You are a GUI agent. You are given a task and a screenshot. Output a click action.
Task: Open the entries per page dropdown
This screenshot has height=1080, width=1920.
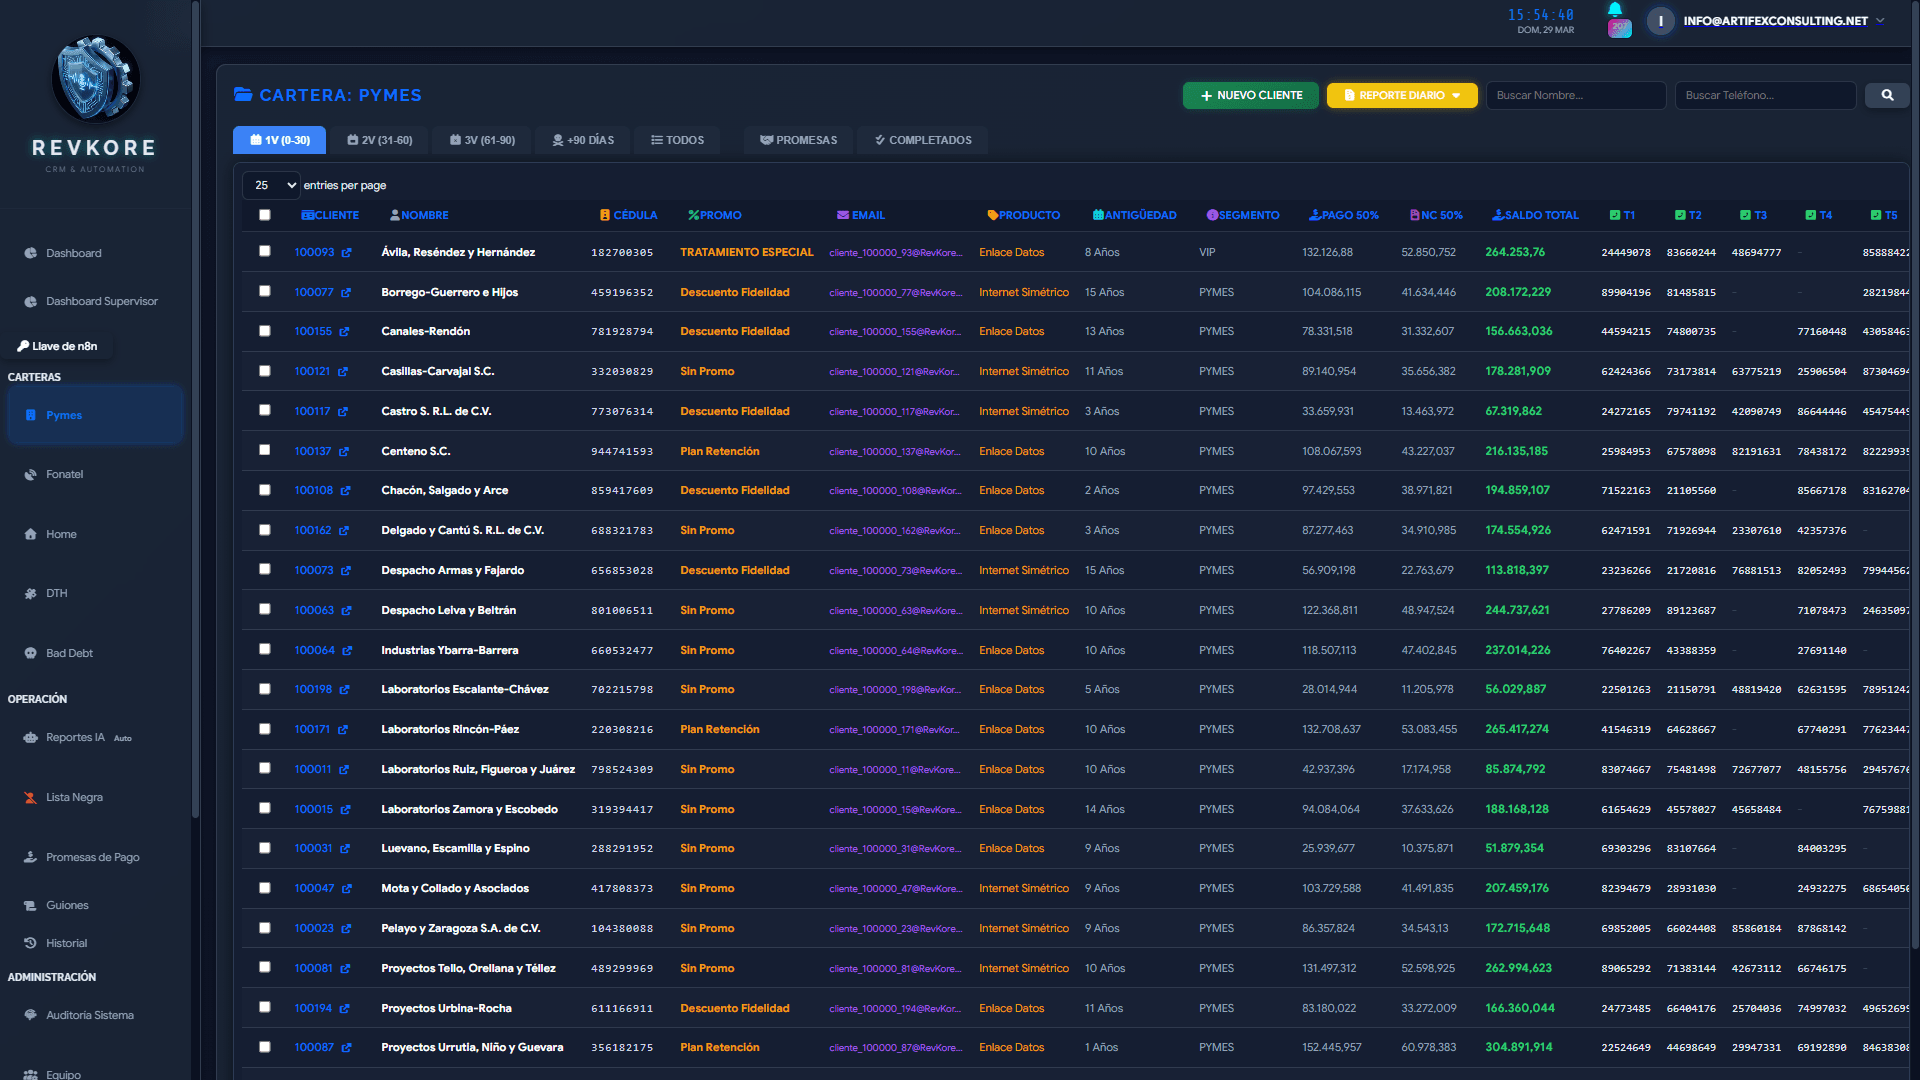click(x=270, y=185)
